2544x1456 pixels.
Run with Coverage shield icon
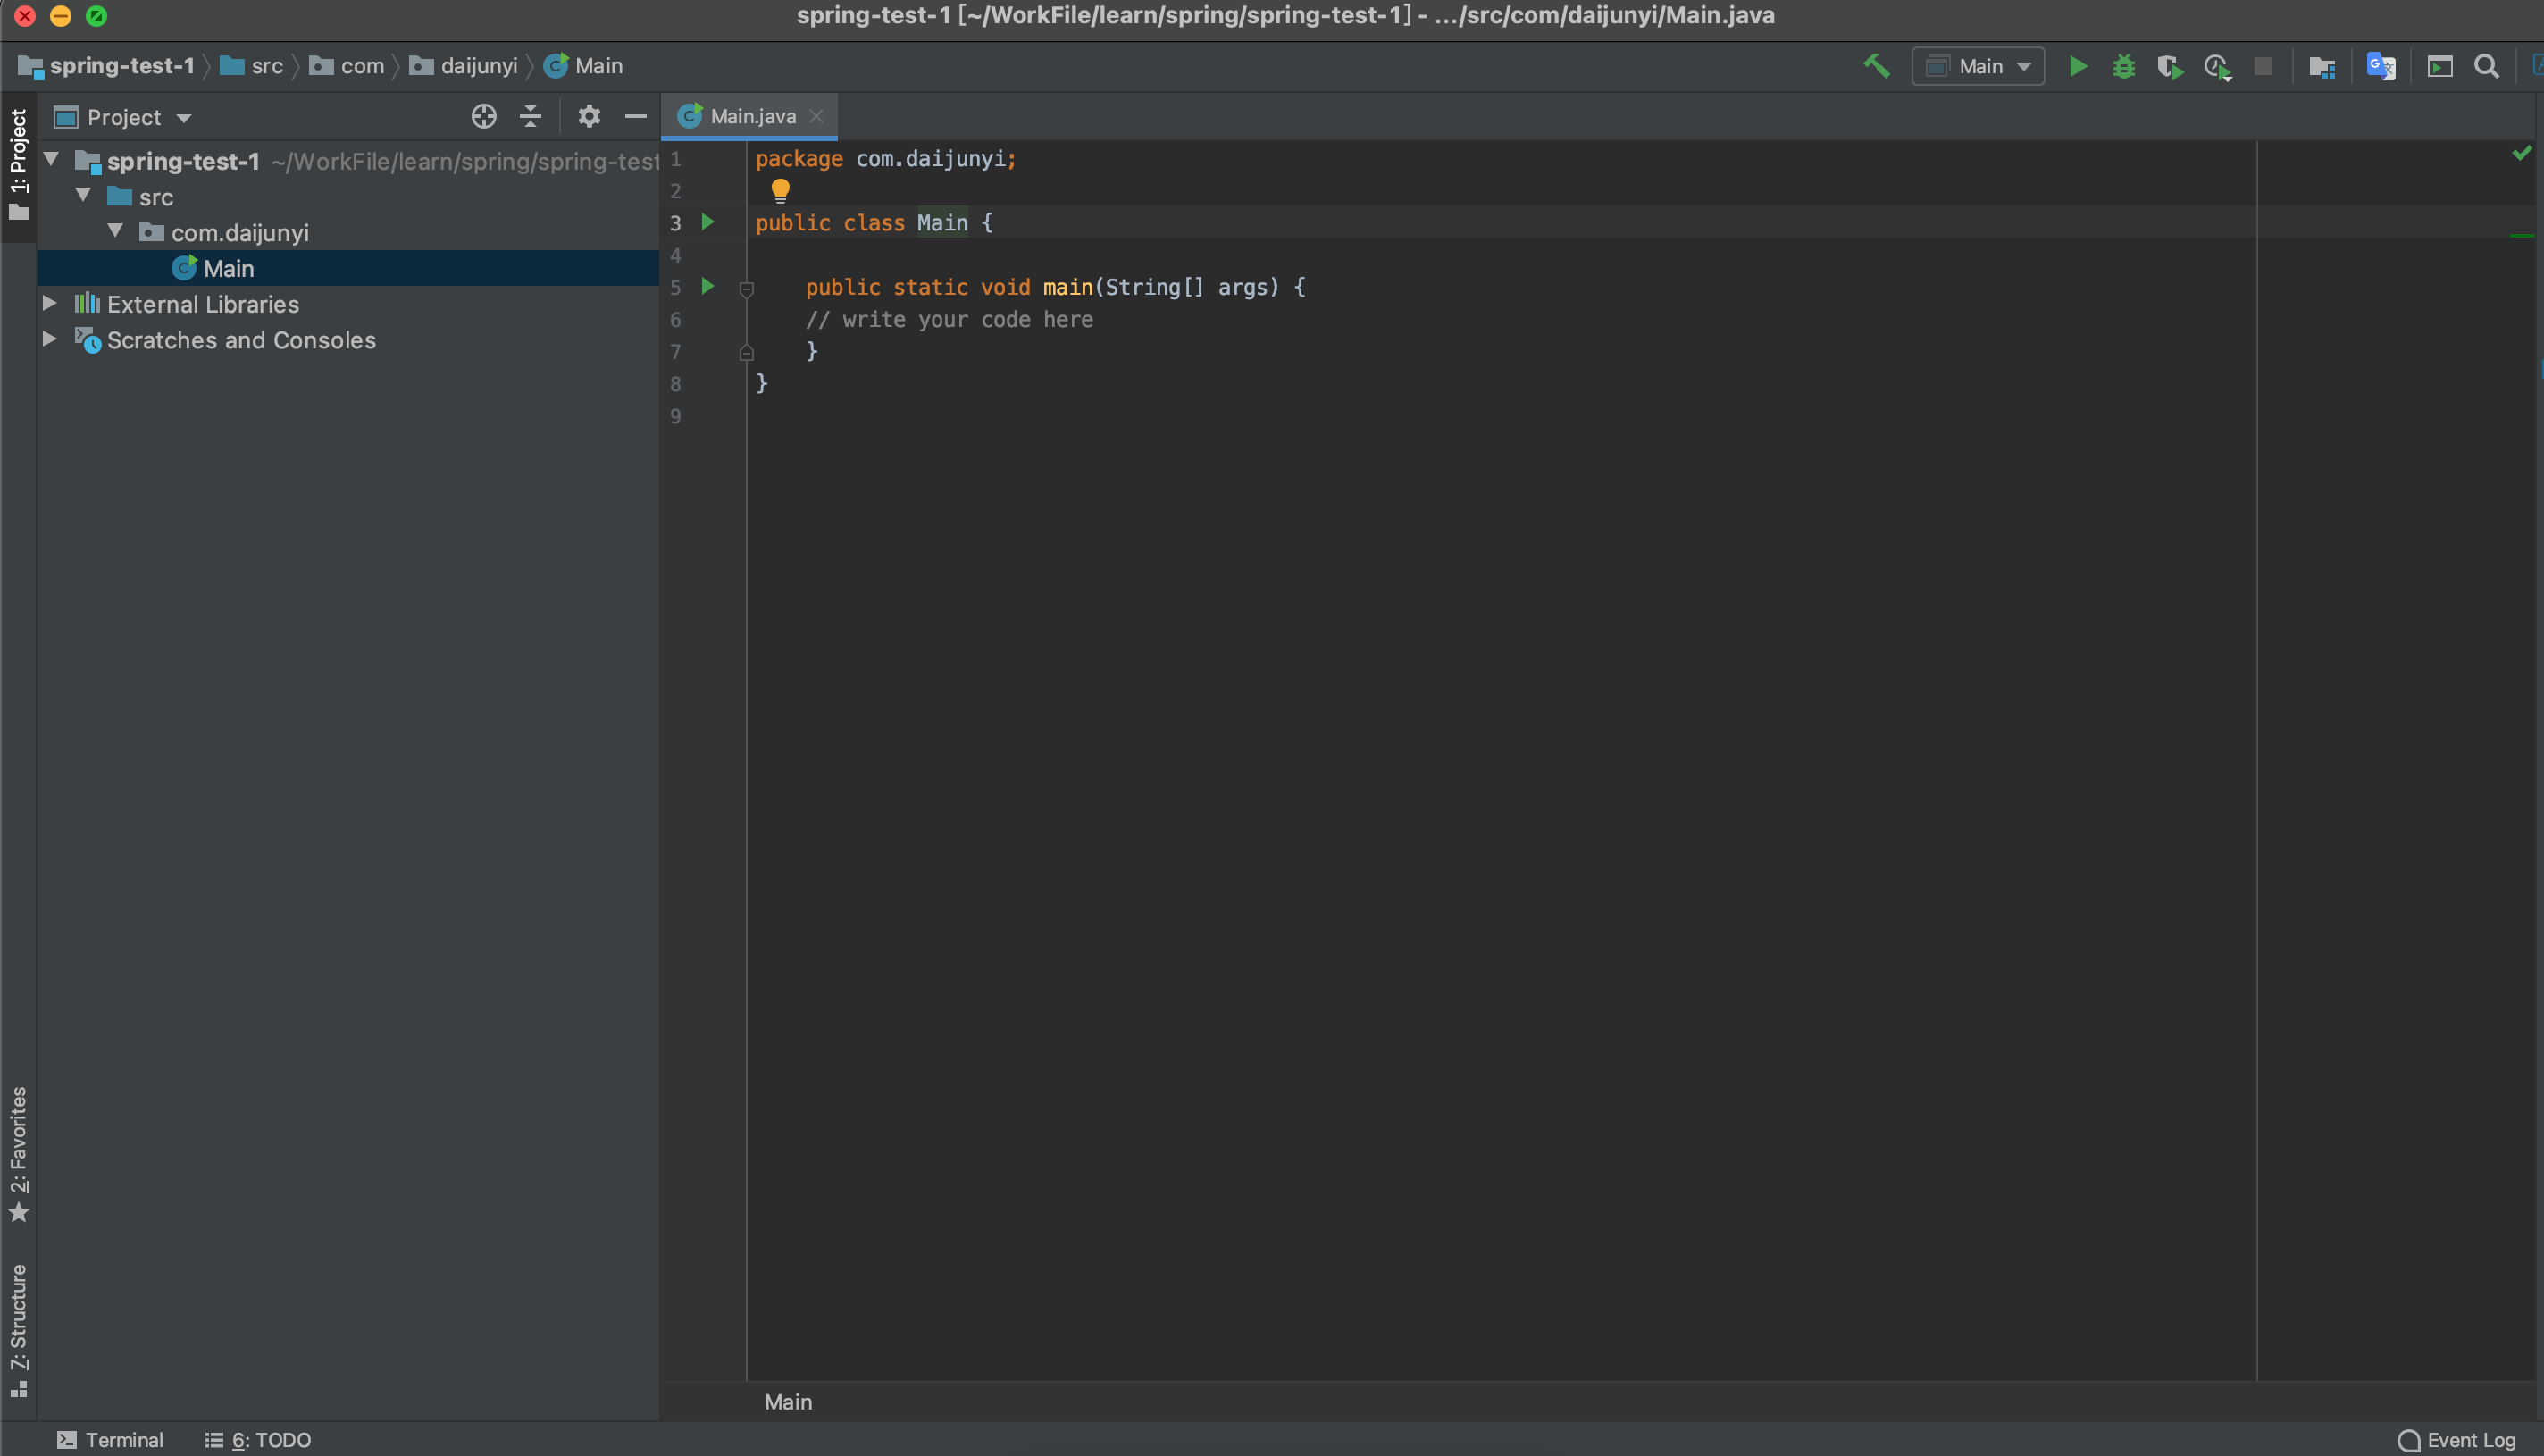(x=2169, y=67)
